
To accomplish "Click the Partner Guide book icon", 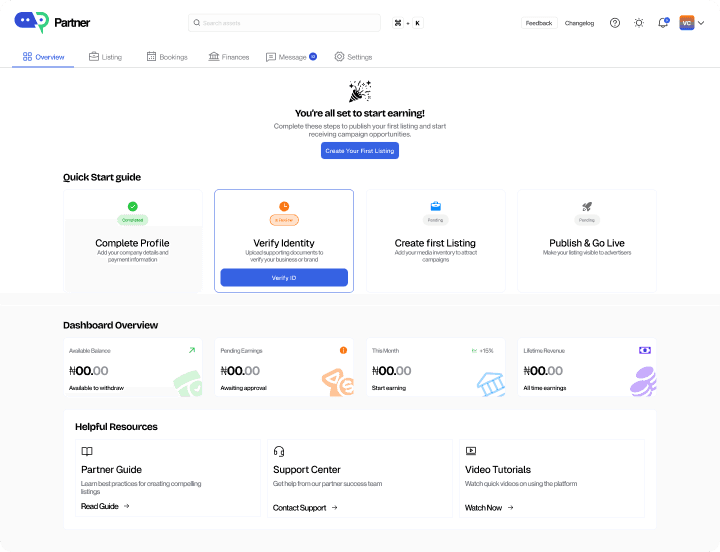I will 87,451.
